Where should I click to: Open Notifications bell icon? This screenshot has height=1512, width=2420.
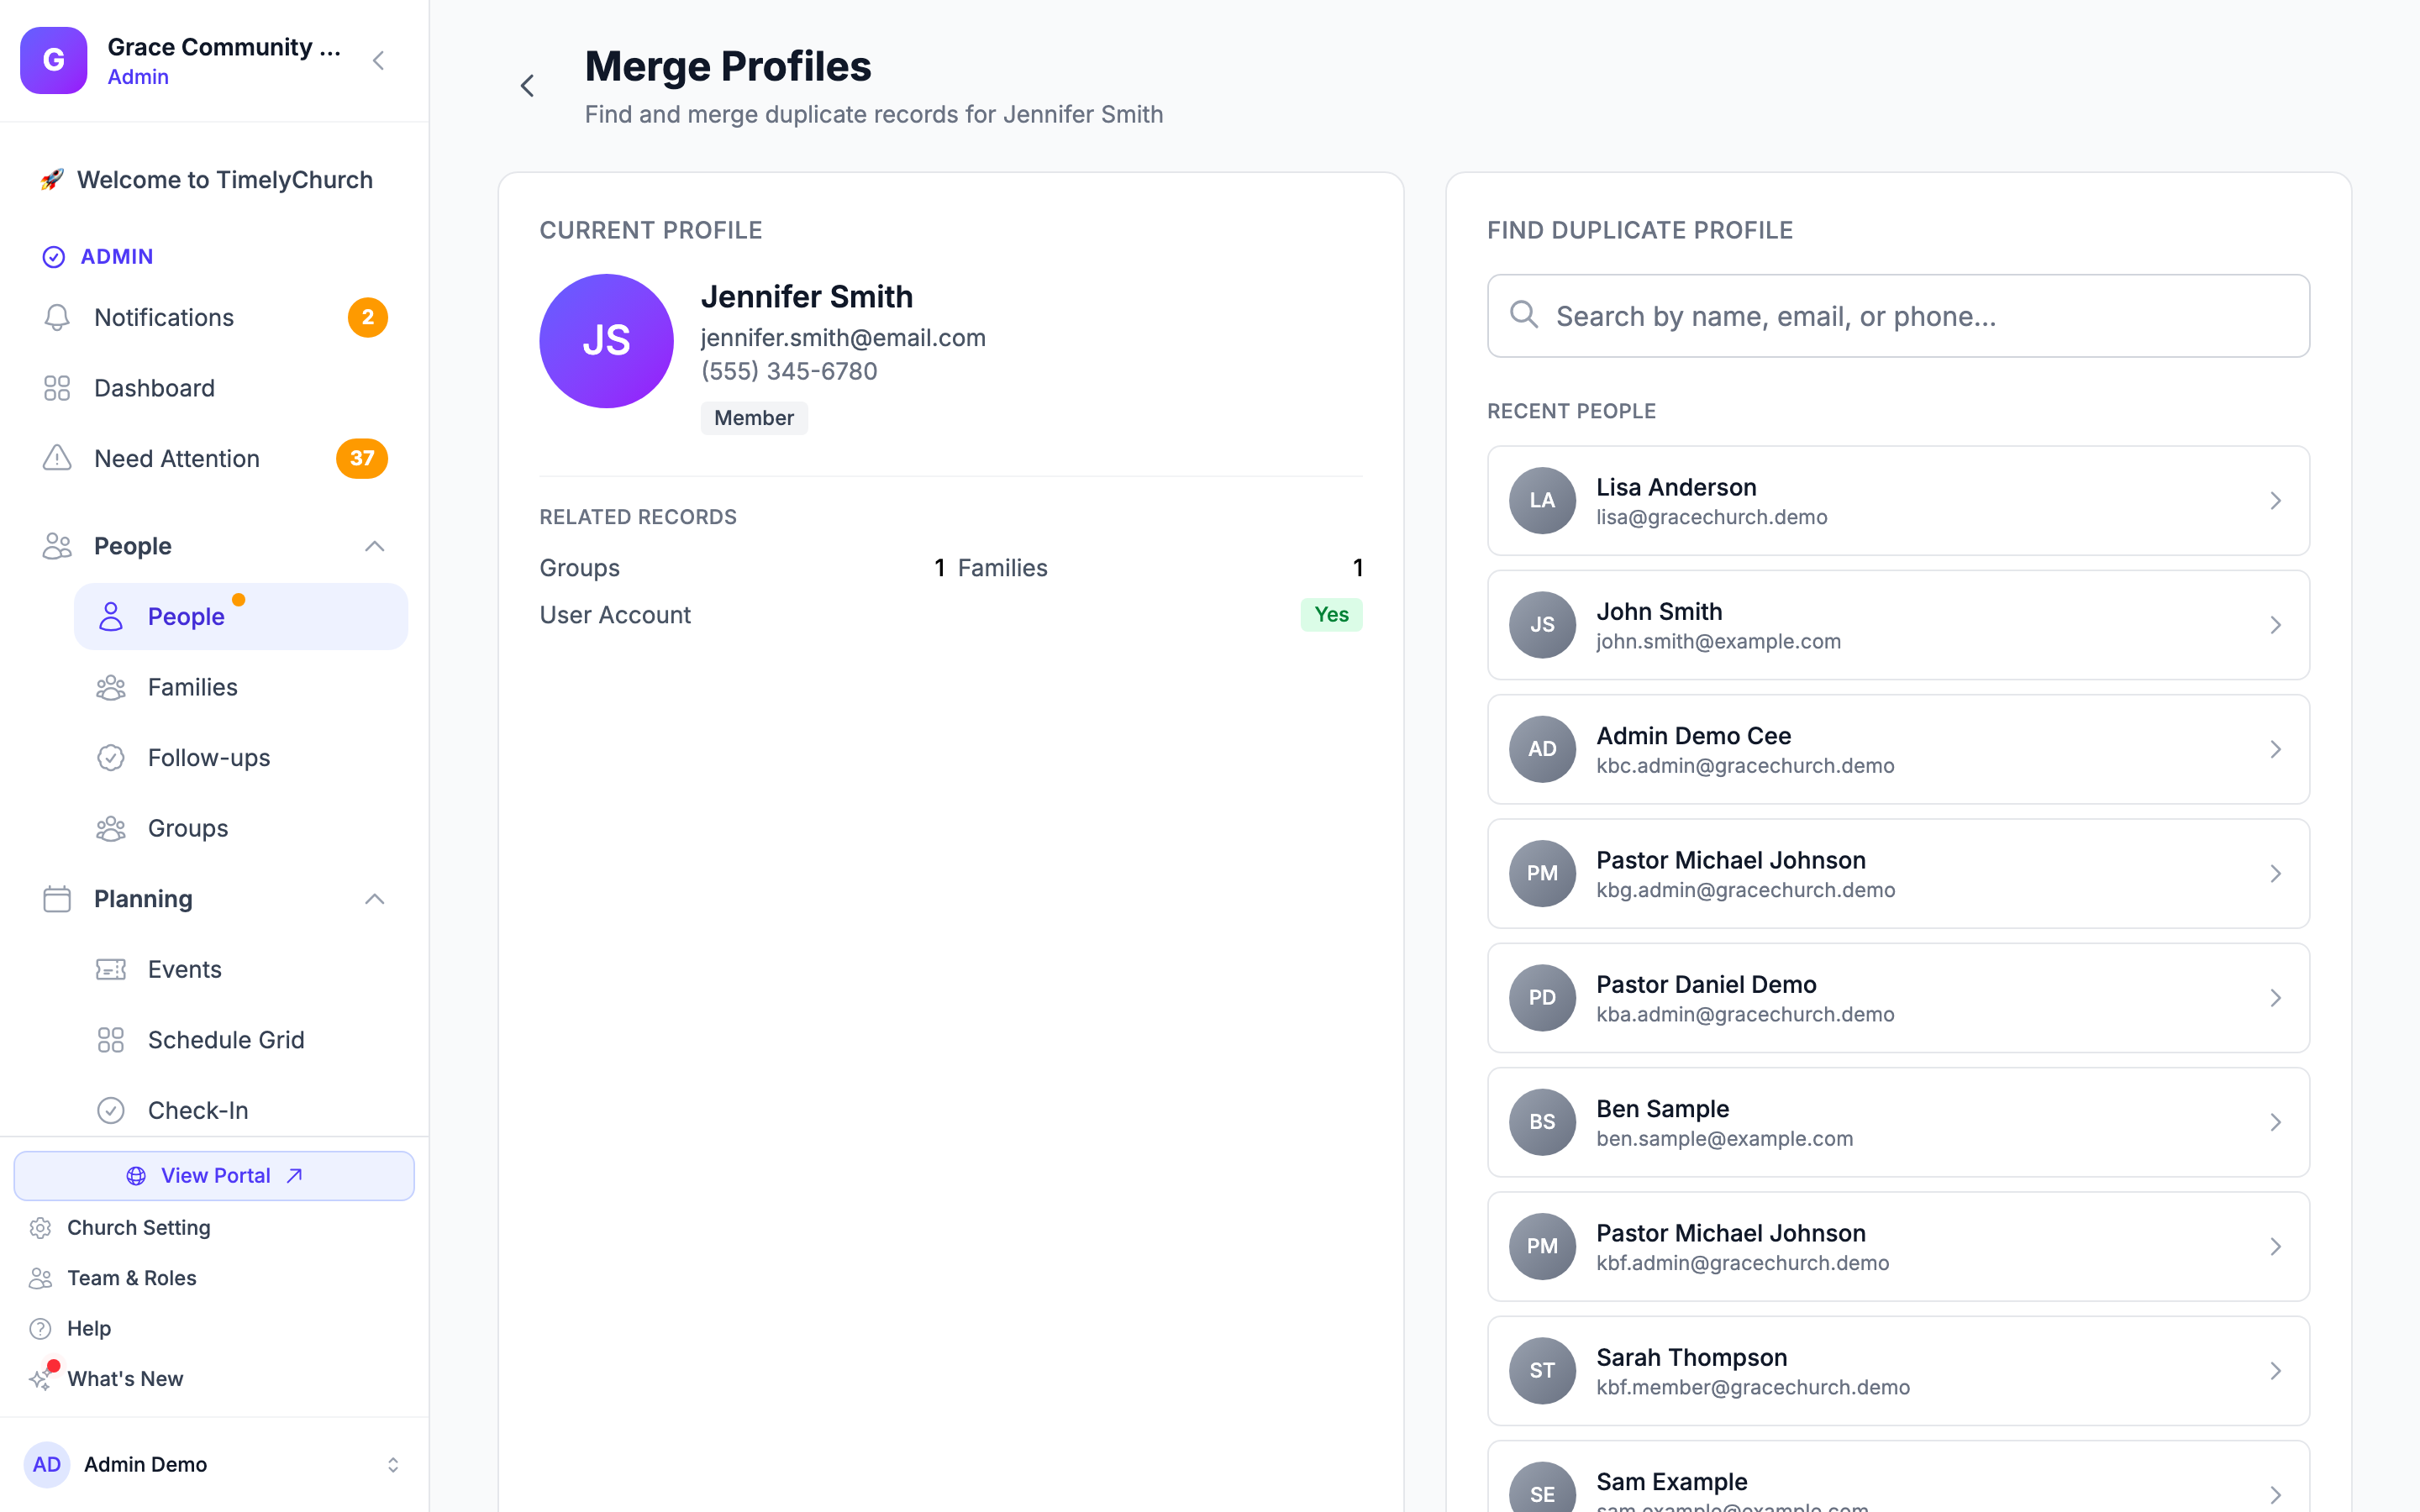pos(57,317)
